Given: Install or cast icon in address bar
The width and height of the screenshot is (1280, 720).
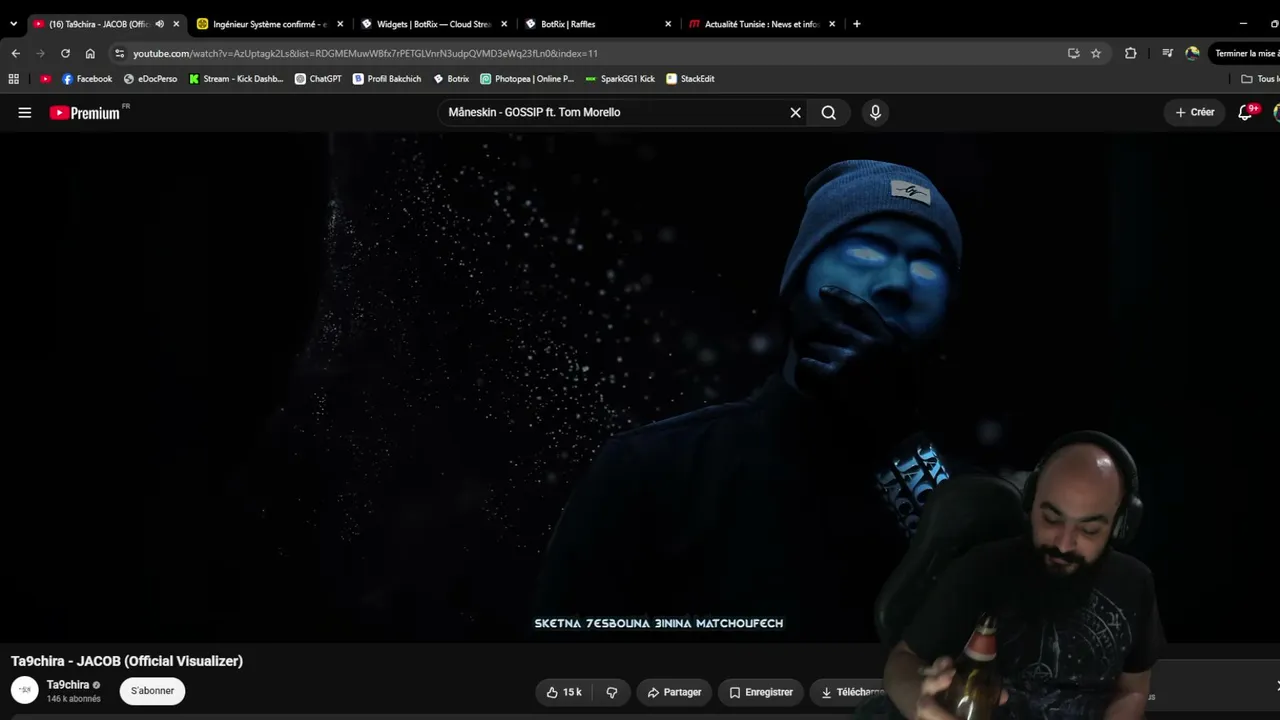Looking at the screenshot, I should pos(1074,53).
